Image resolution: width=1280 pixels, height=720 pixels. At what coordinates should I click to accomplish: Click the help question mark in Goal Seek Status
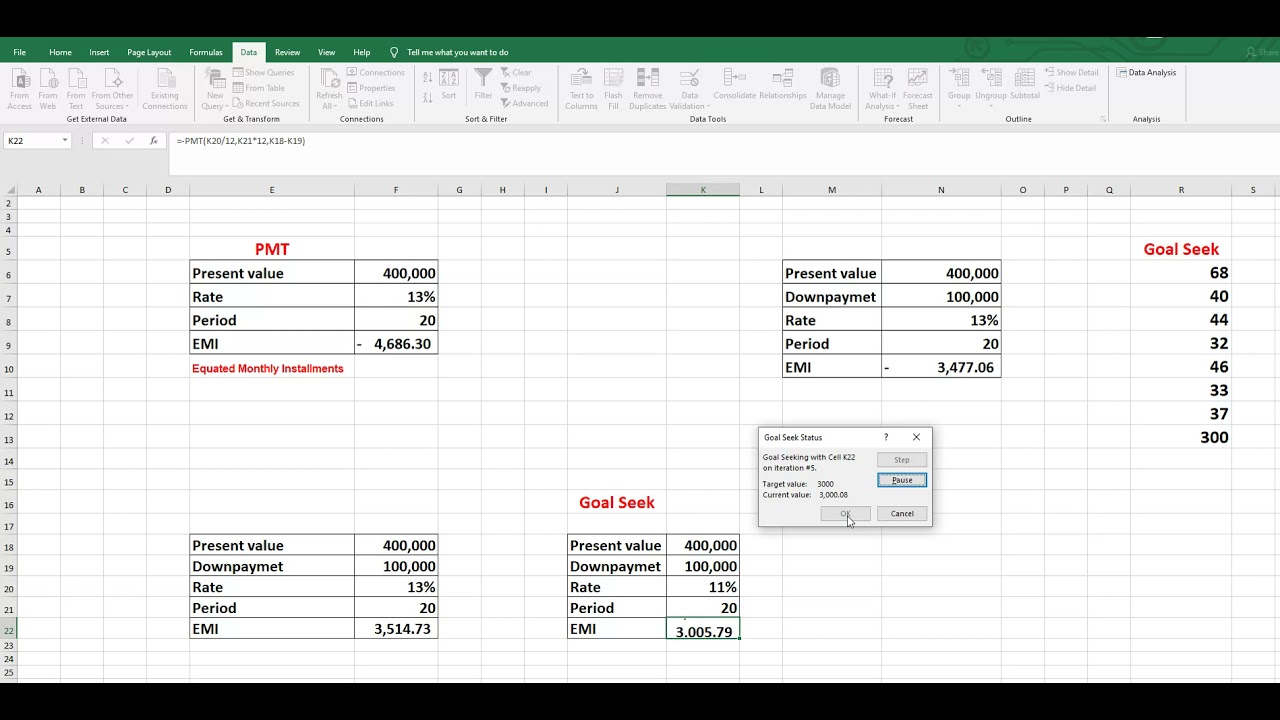pyautogui.click(x=885, y=437)
